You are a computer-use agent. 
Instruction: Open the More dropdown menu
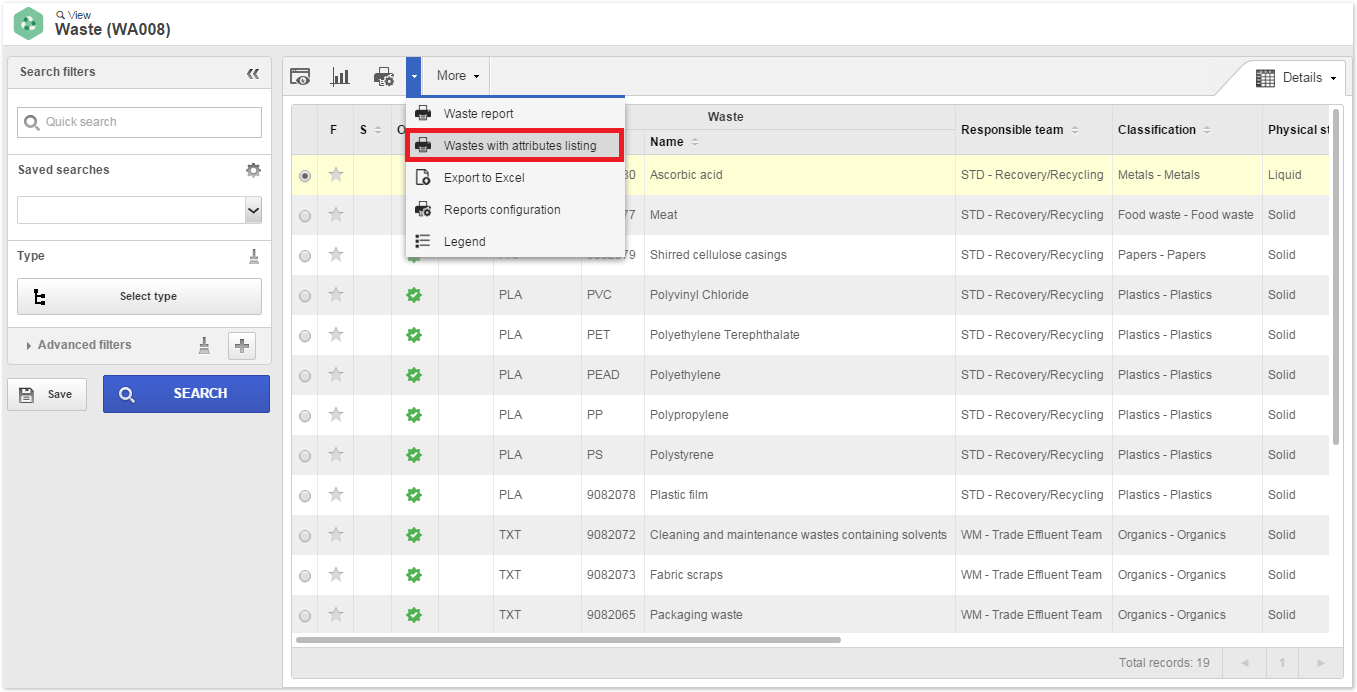[x=457, y=76]
